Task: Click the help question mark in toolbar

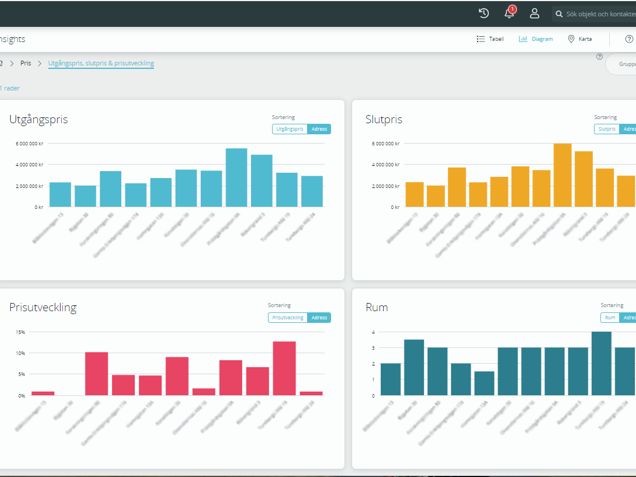Action: (629, 39)
